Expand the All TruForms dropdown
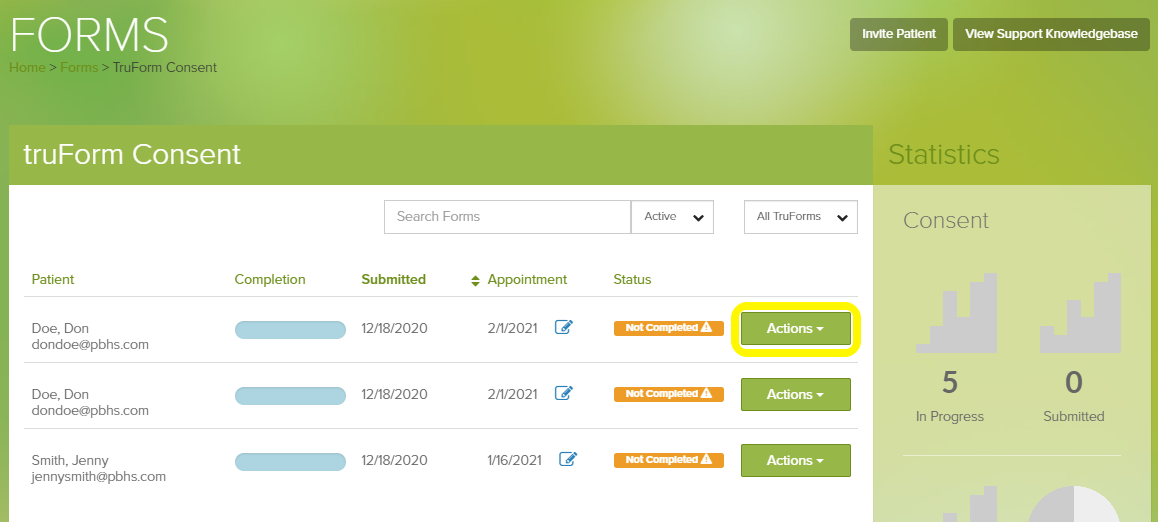The height and width of the screenshot is (522, 1158). point(800,217)
